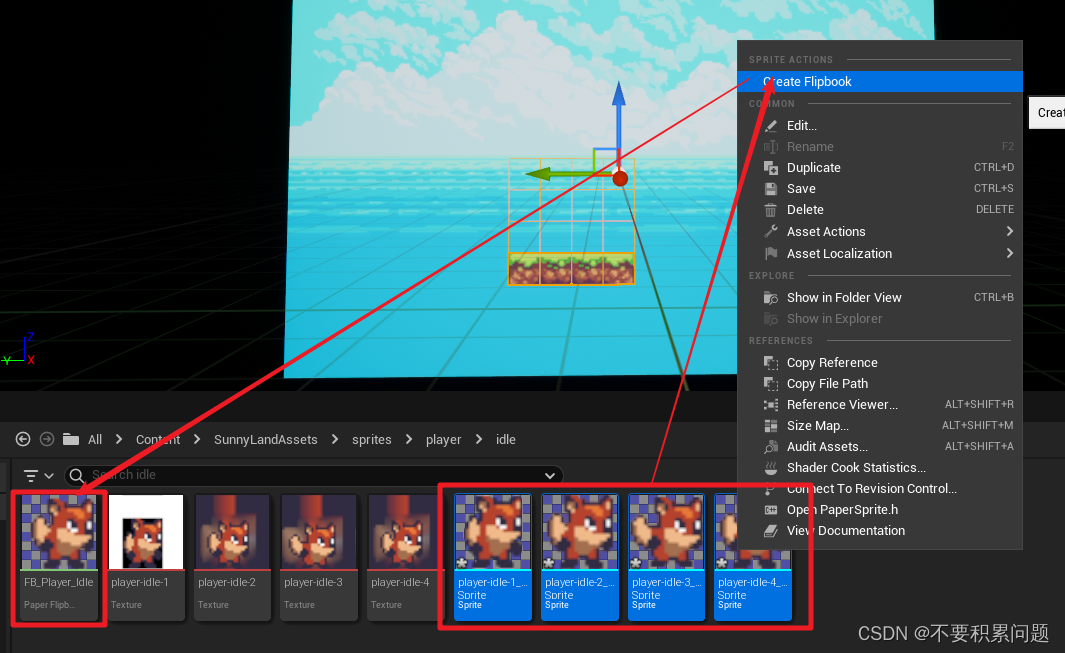Select the player-idle-1 texture asset
1065x653 pixels.
point(146,557)
